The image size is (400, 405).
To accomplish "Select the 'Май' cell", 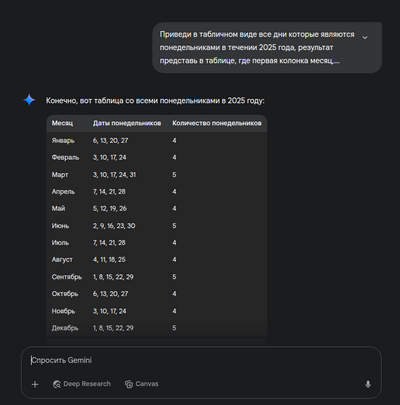I will tap(58, 209).
